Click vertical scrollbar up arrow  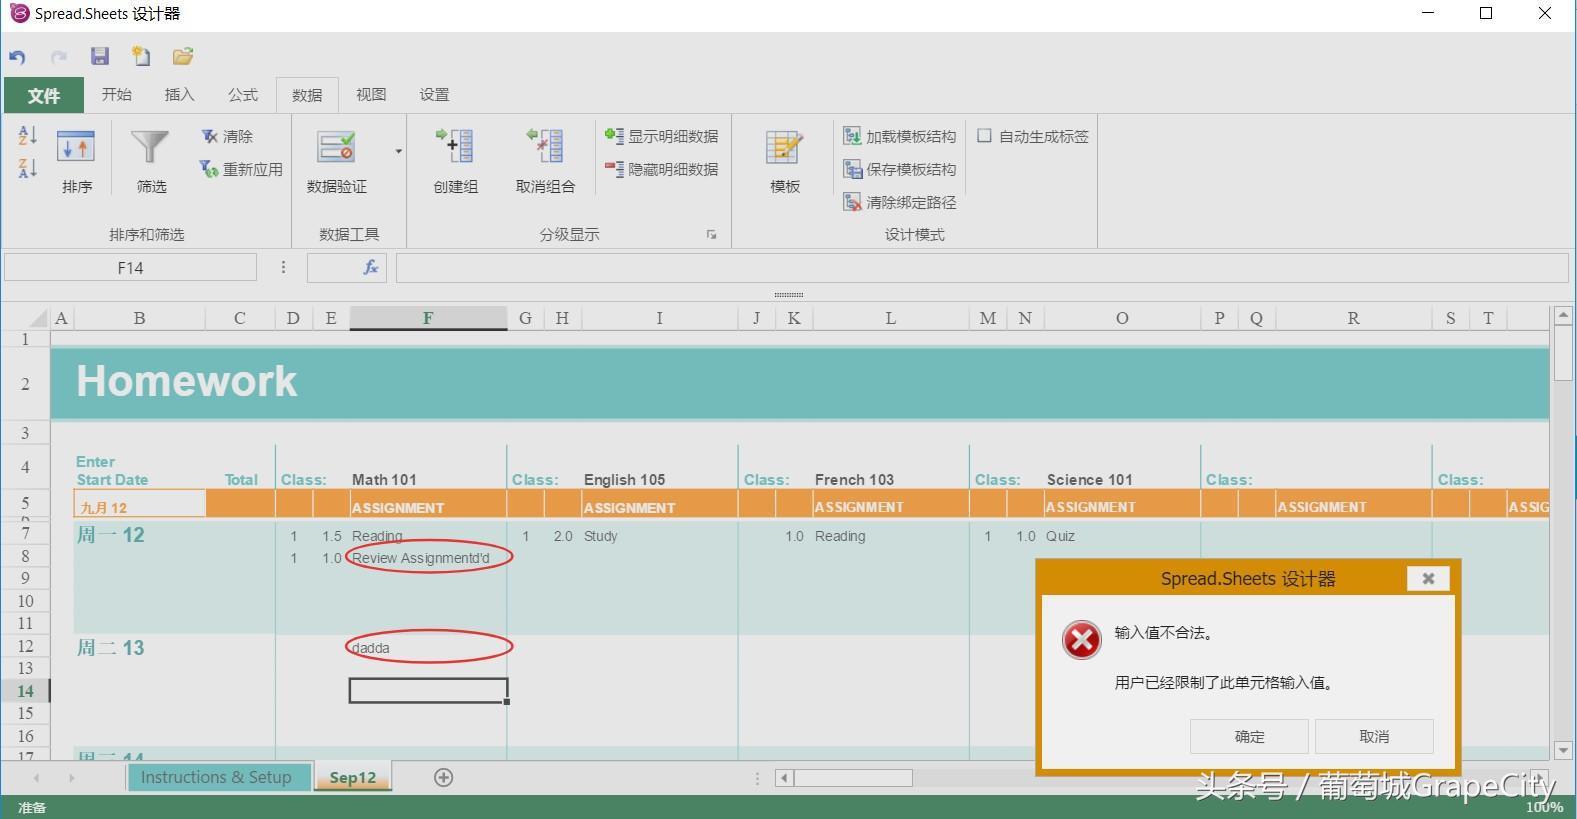1563,316
